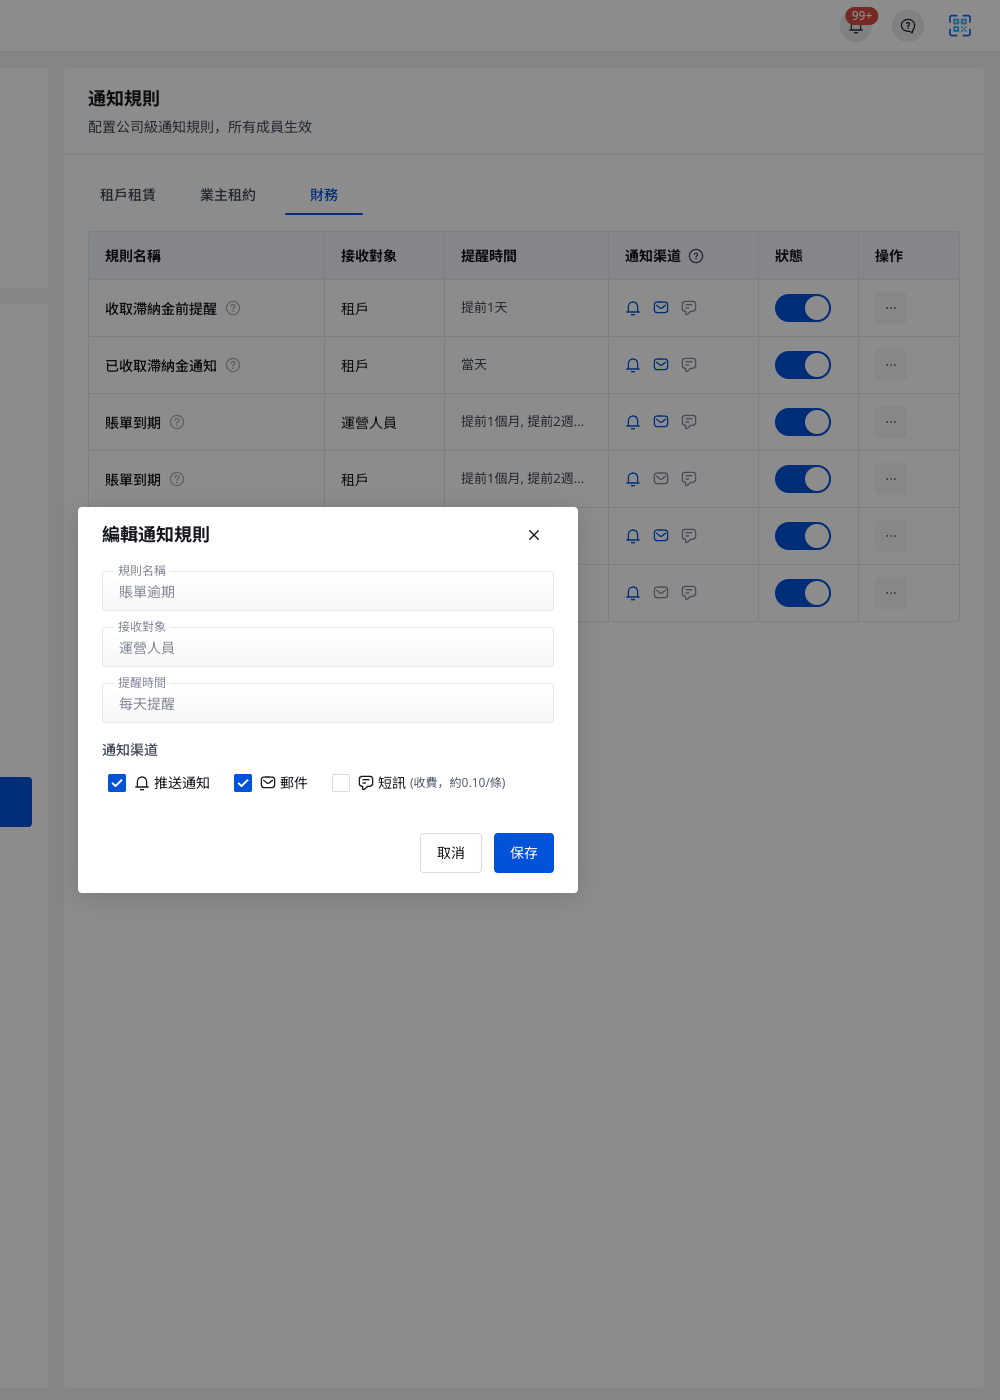Click help icon beside 收取滯納金前提醒
The height and width of the screenshot is (1400, 1000).
pos(233,308)
